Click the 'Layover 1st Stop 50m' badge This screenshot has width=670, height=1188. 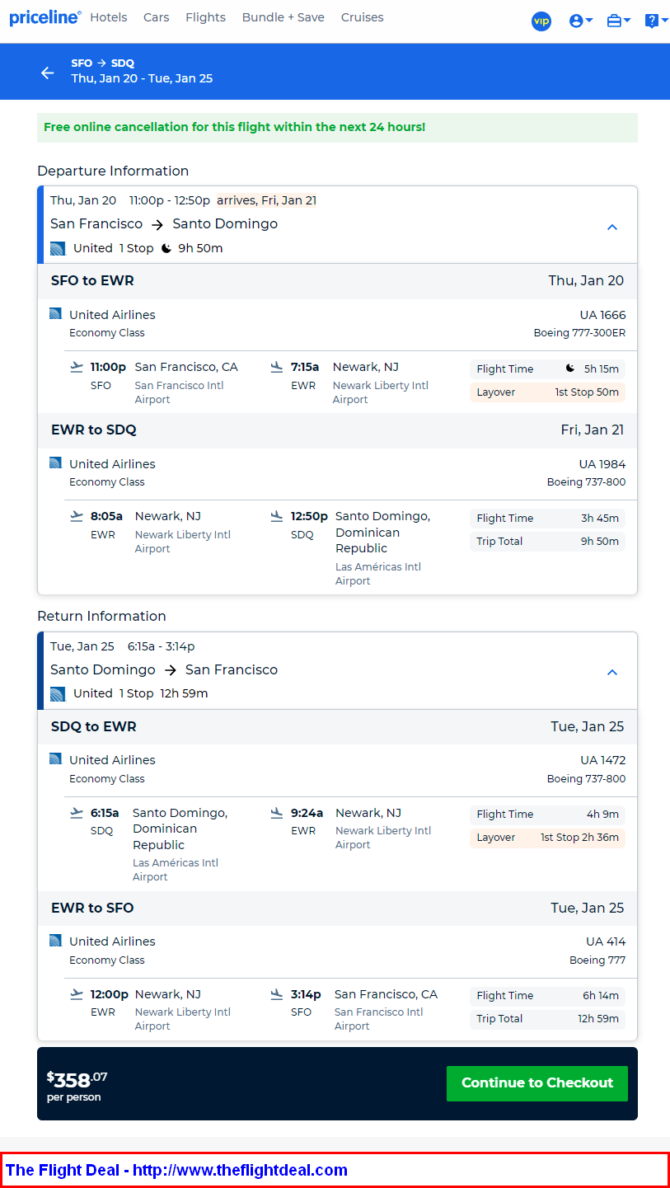click(547, 392)
